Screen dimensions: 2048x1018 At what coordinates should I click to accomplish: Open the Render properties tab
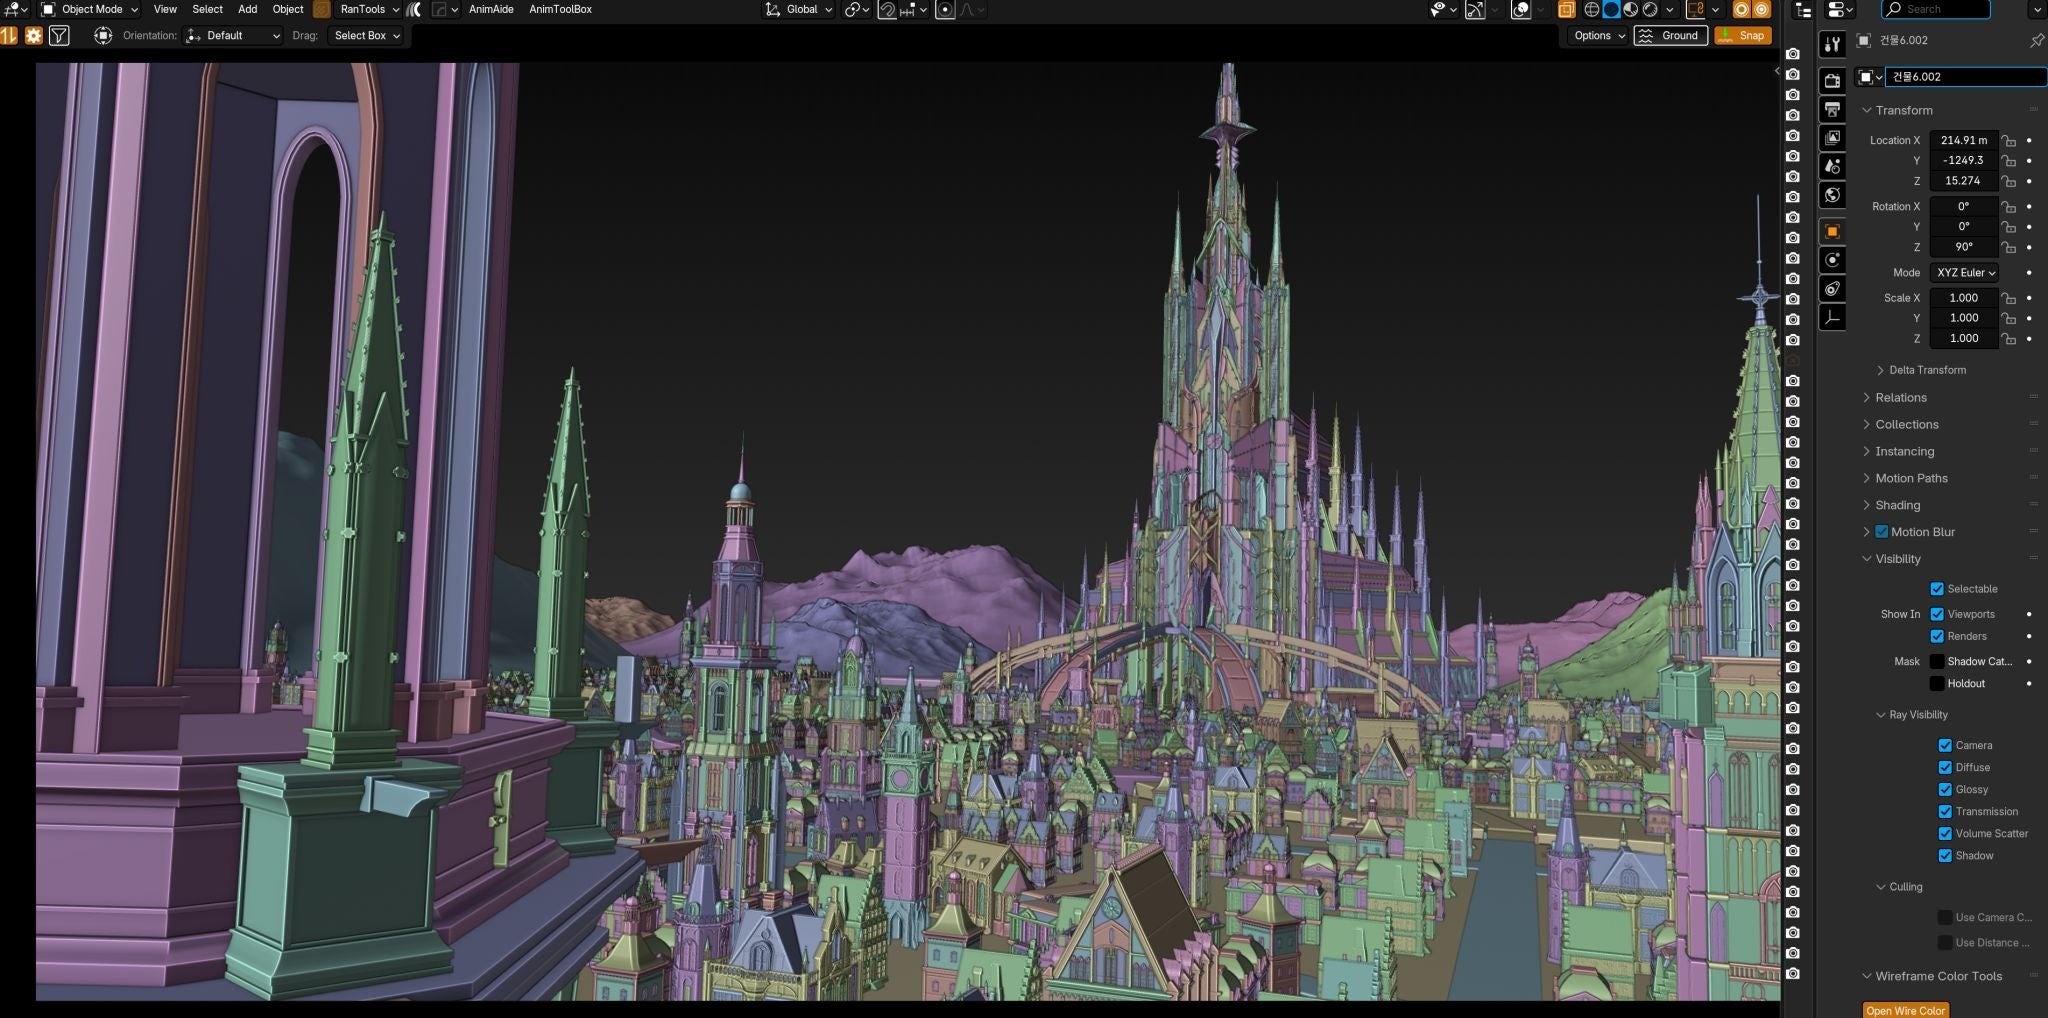1832,81
